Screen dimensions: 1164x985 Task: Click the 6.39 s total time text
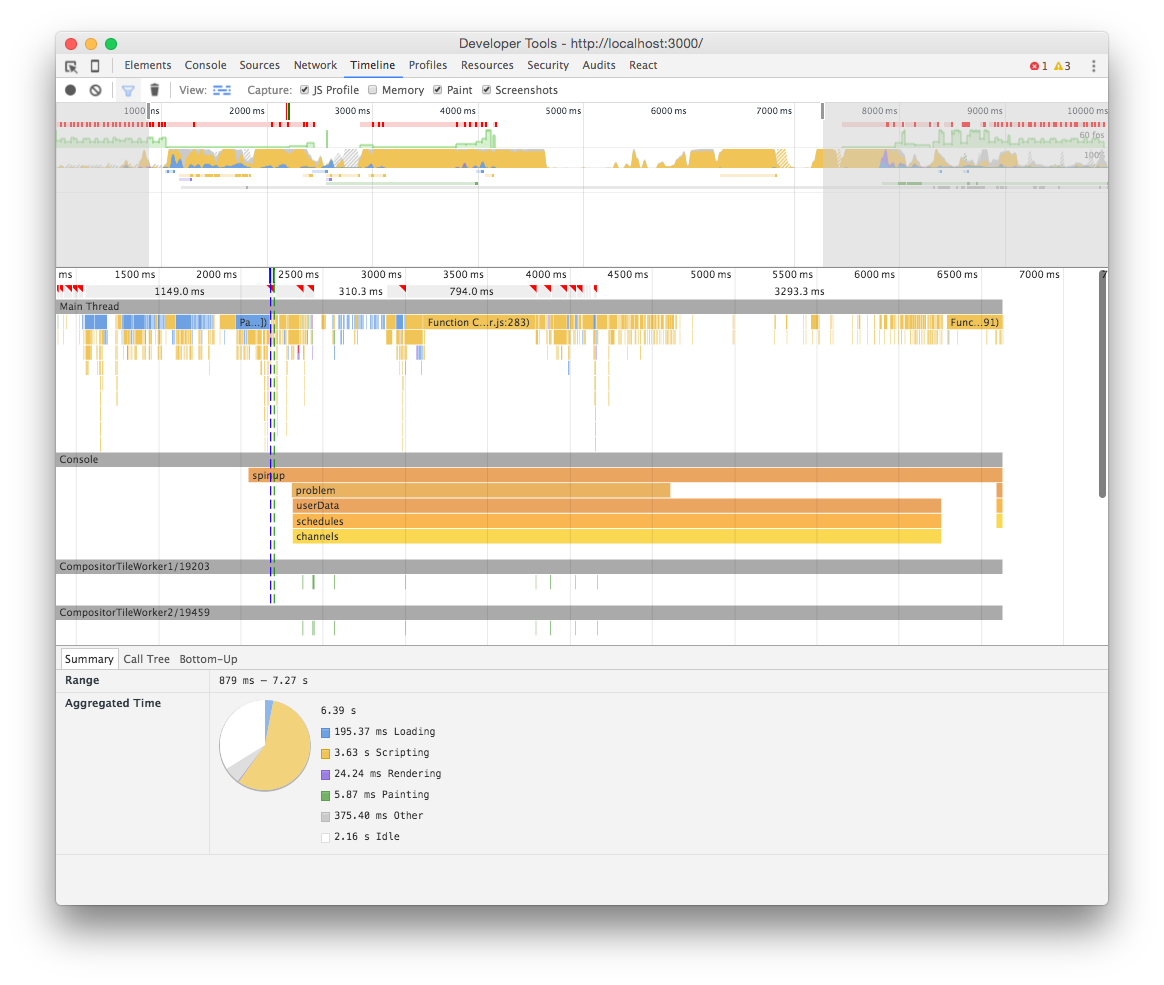coord(339,710)
